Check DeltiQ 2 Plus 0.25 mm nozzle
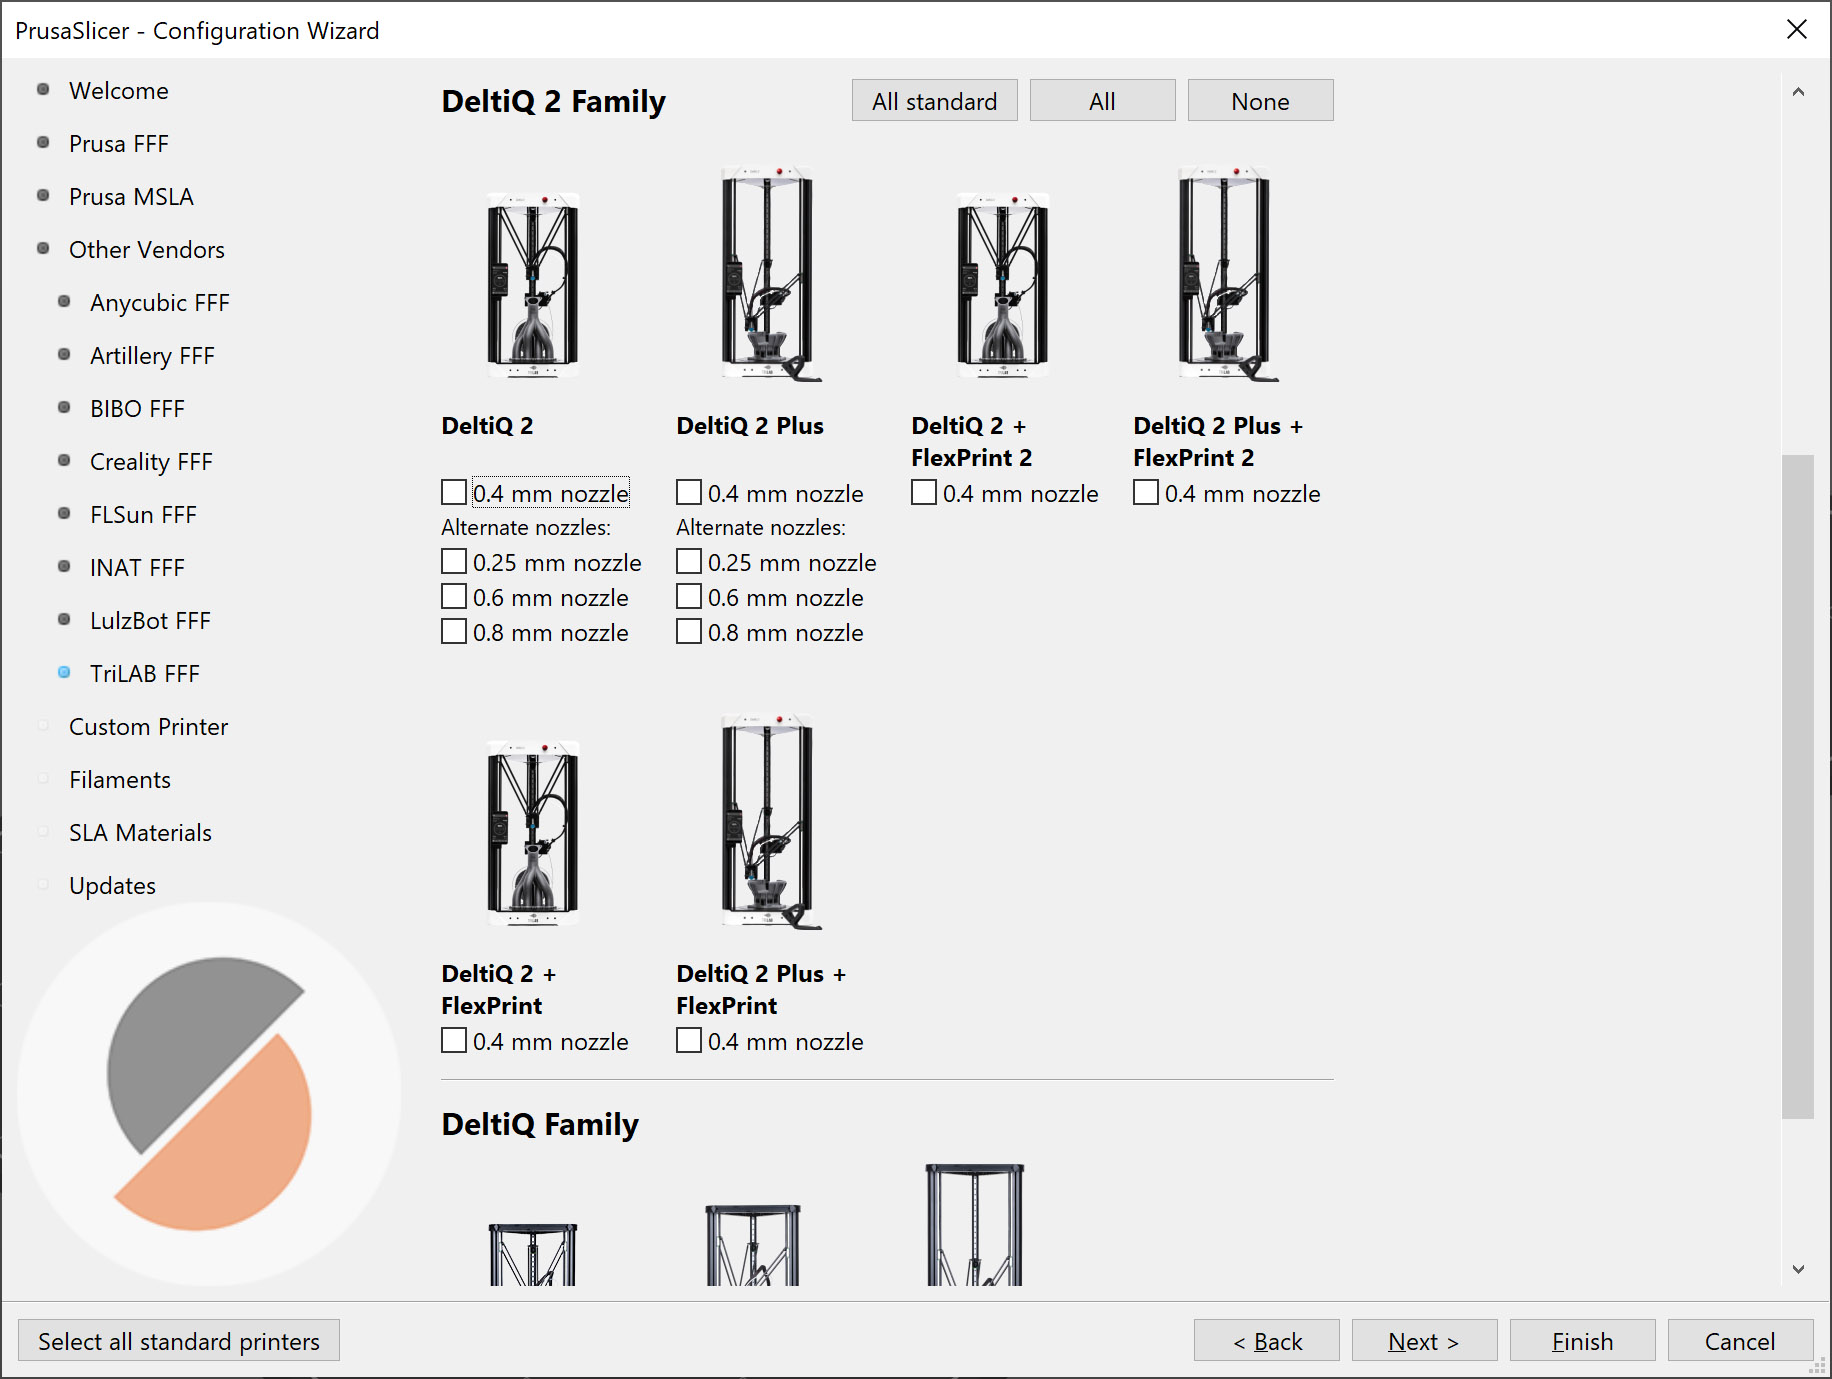Viewport: 1832px width, 1379px height. pos(689,562)
